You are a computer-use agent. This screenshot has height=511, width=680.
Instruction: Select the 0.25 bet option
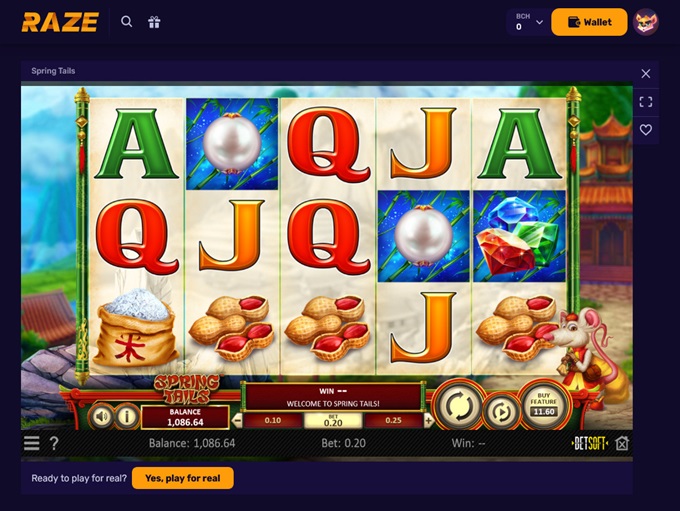[393, 420]
